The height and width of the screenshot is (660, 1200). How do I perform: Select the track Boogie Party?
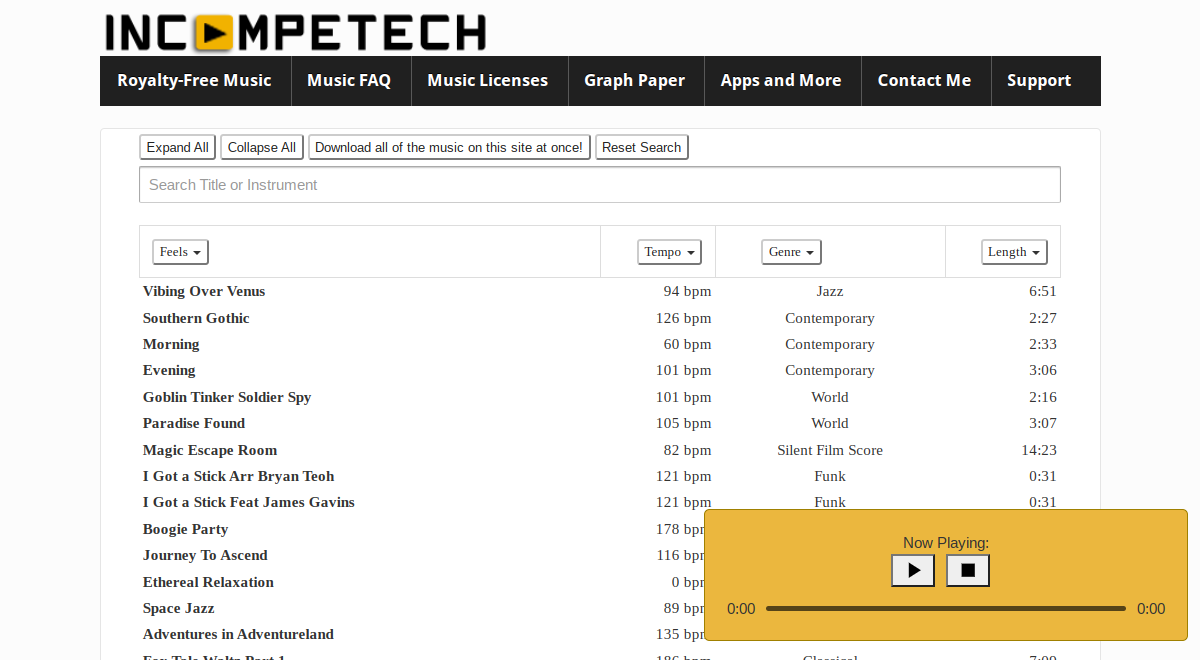point(186,529)
